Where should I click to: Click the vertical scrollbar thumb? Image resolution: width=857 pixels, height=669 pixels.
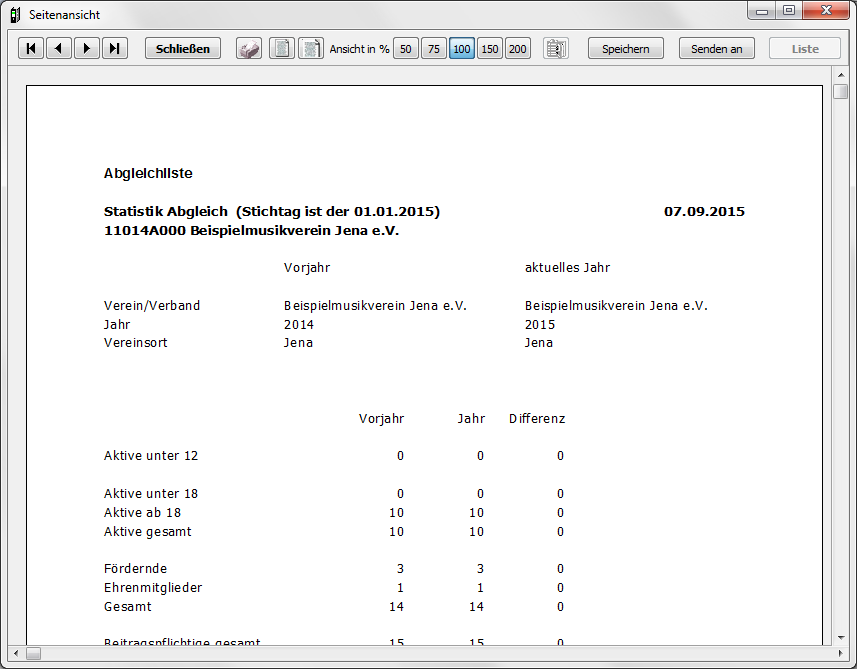[x=841, y=92]
